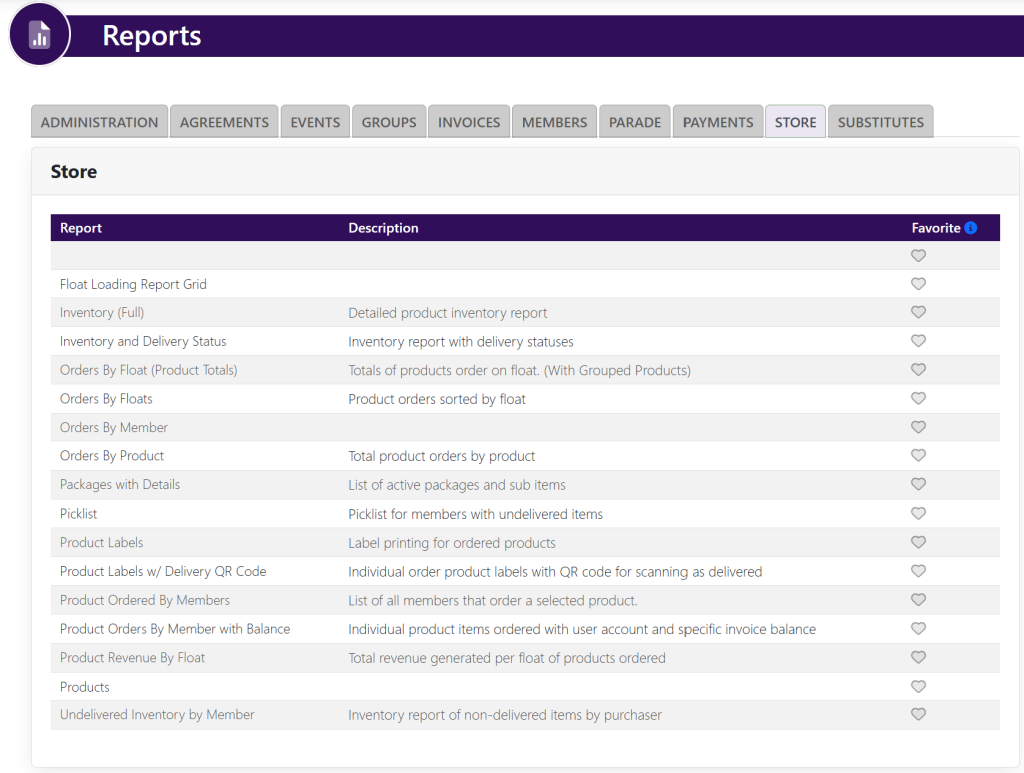Click heart for Packages with Details

[x=918, y=484]
